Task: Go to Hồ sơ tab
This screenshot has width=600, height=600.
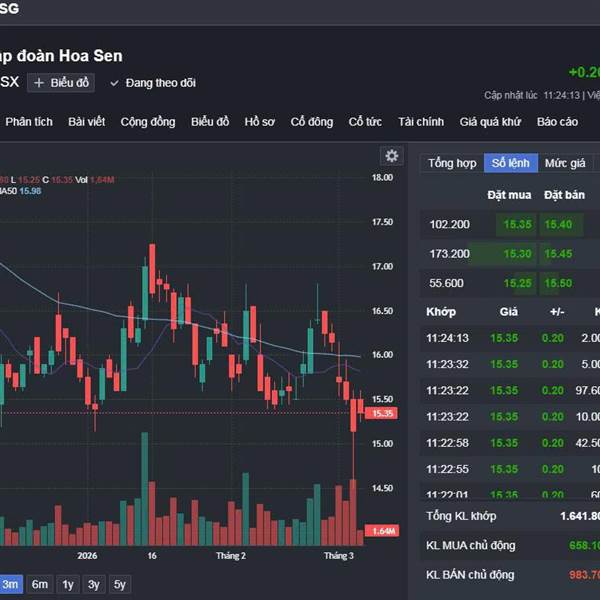Action: pyautogui.click(x=259, y=122)
